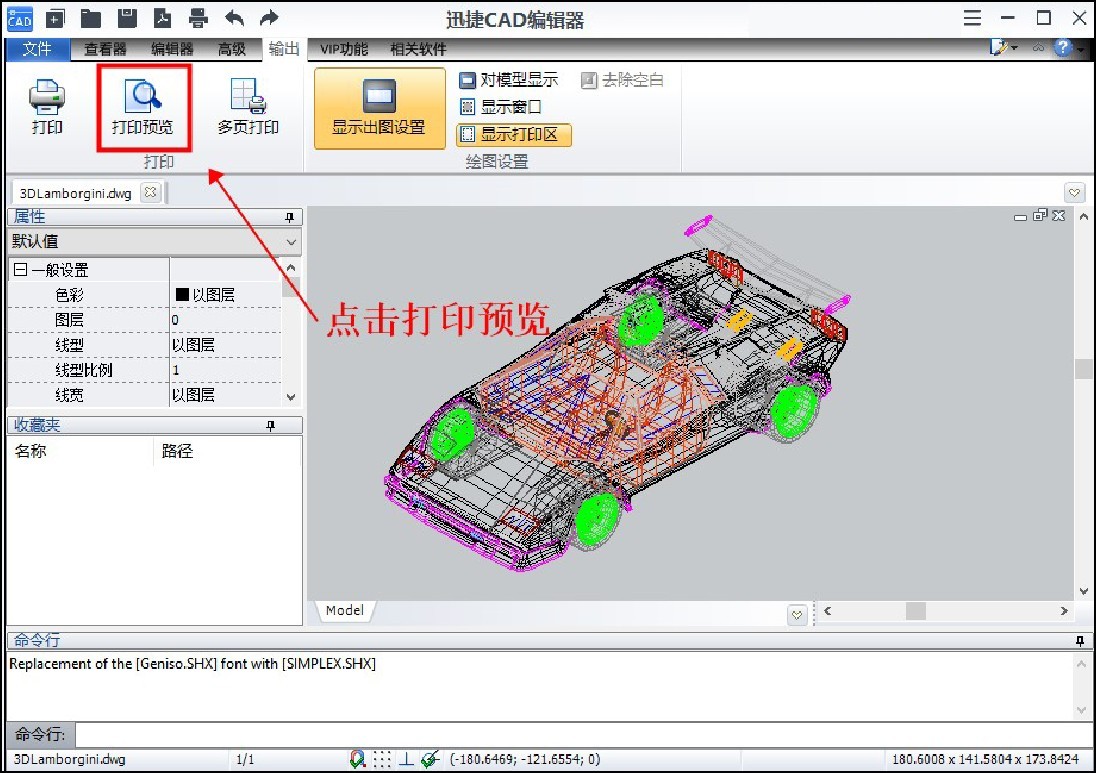The width and height of the screenshot is (1096, 773).
Task: Click the 线型比例 value 1
Action: (x=226, y=370)
